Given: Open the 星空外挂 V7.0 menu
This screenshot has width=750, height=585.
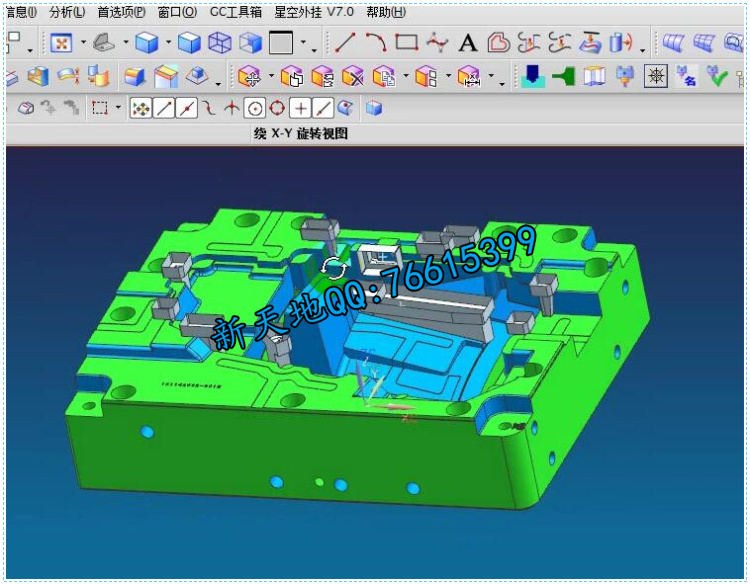Looking at the screenshot, I should click(314, 12).
